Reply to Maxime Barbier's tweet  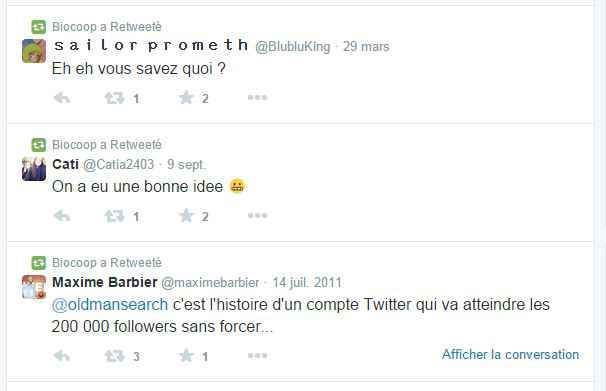click(x=62, y=356)
